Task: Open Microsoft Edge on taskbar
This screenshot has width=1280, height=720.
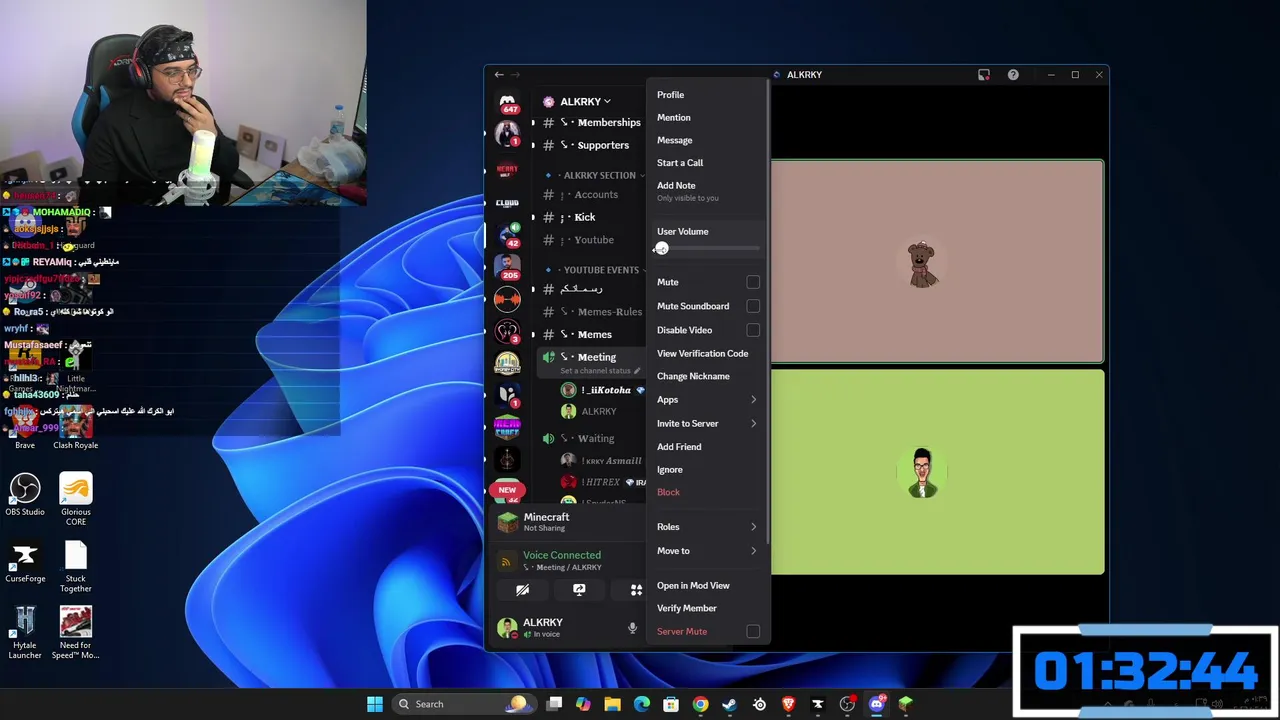Action: [x=642, y=704]
